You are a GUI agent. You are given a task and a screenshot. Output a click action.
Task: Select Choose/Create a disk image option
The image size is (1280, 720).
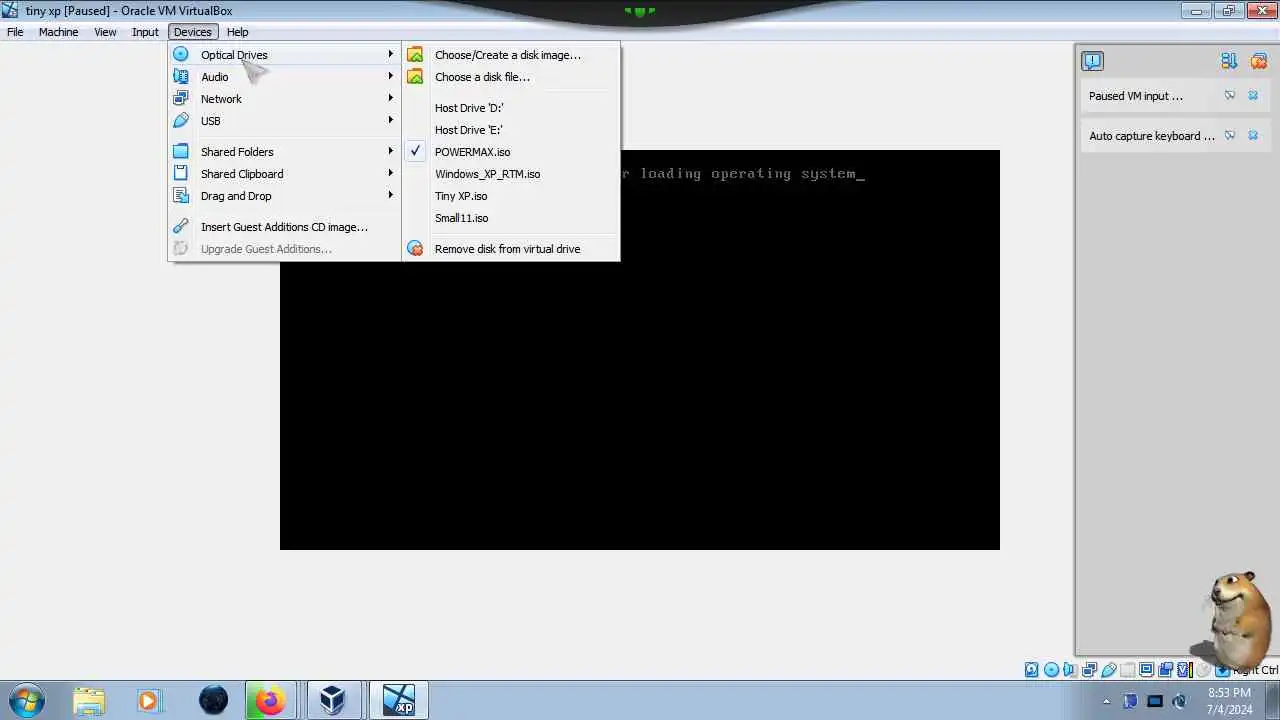511,55
